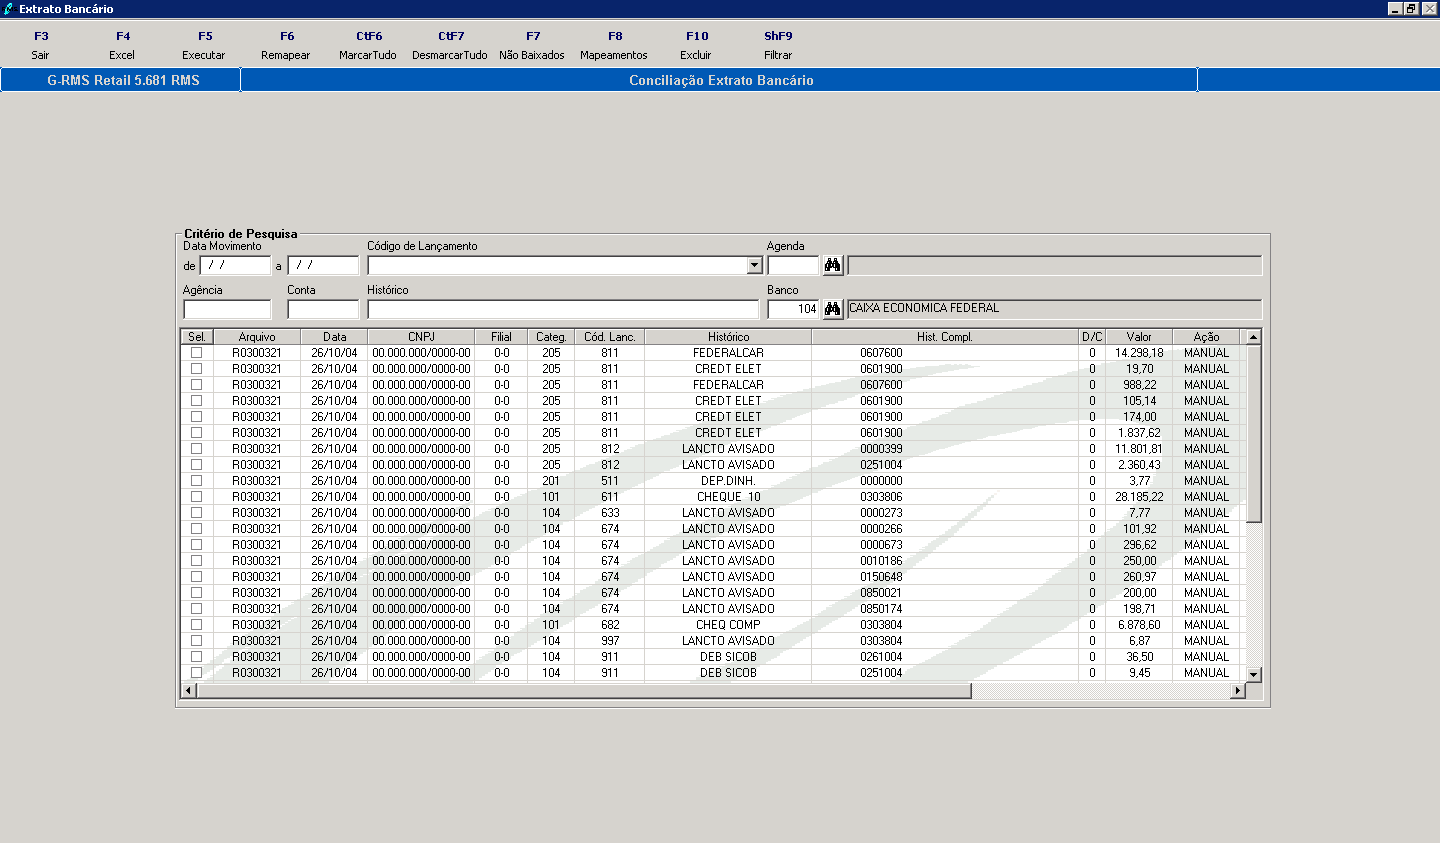Click the Sel. column header
The width and height of the screenshot is (1440, 843).
pyautogui.click(x=197, y=337)
